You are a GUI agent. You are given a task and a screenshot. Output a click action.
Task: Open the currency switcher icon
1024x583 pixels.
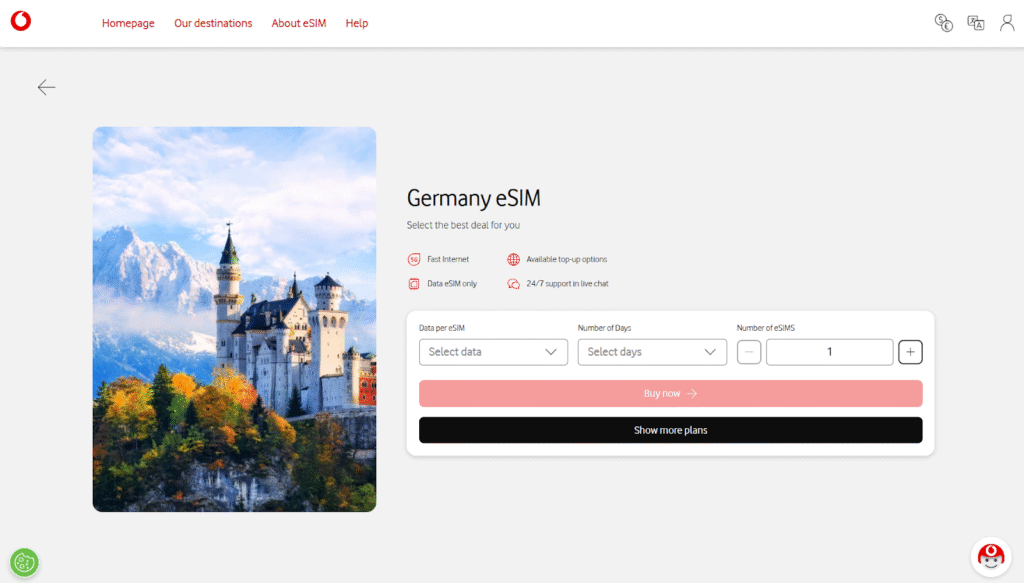coord(943,22)
